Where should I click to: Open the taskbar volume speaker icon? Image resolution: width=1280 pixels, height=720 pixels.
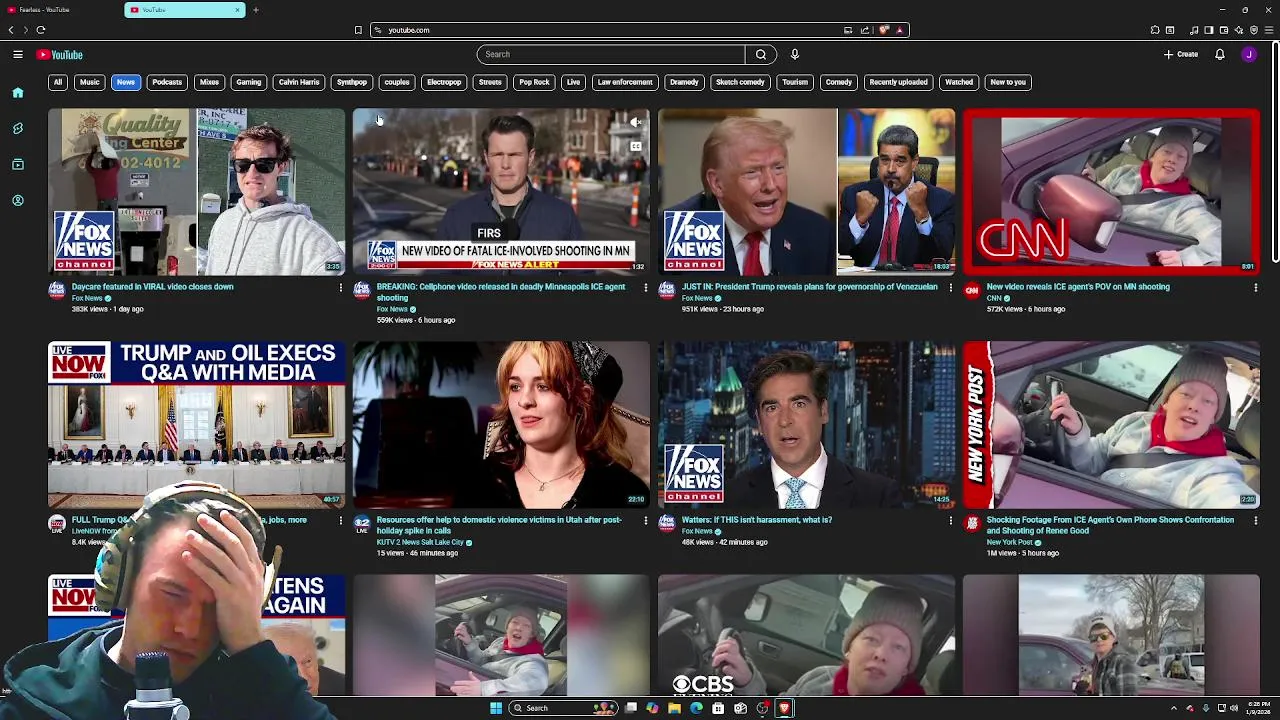[1235, 708]
